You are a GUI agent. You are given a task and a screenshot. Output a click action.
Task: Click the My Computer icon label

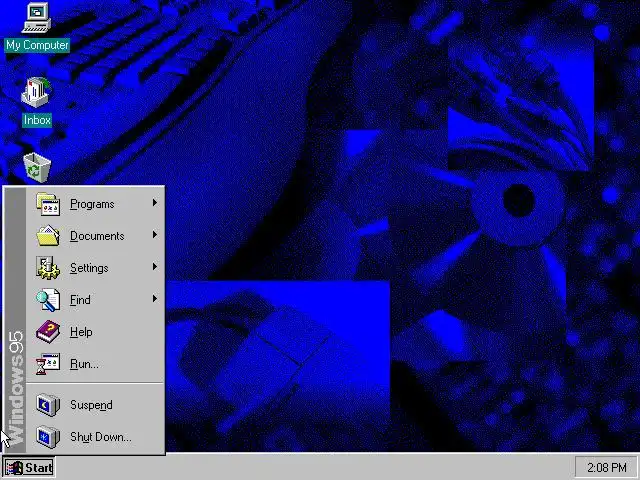pos(37,45)
